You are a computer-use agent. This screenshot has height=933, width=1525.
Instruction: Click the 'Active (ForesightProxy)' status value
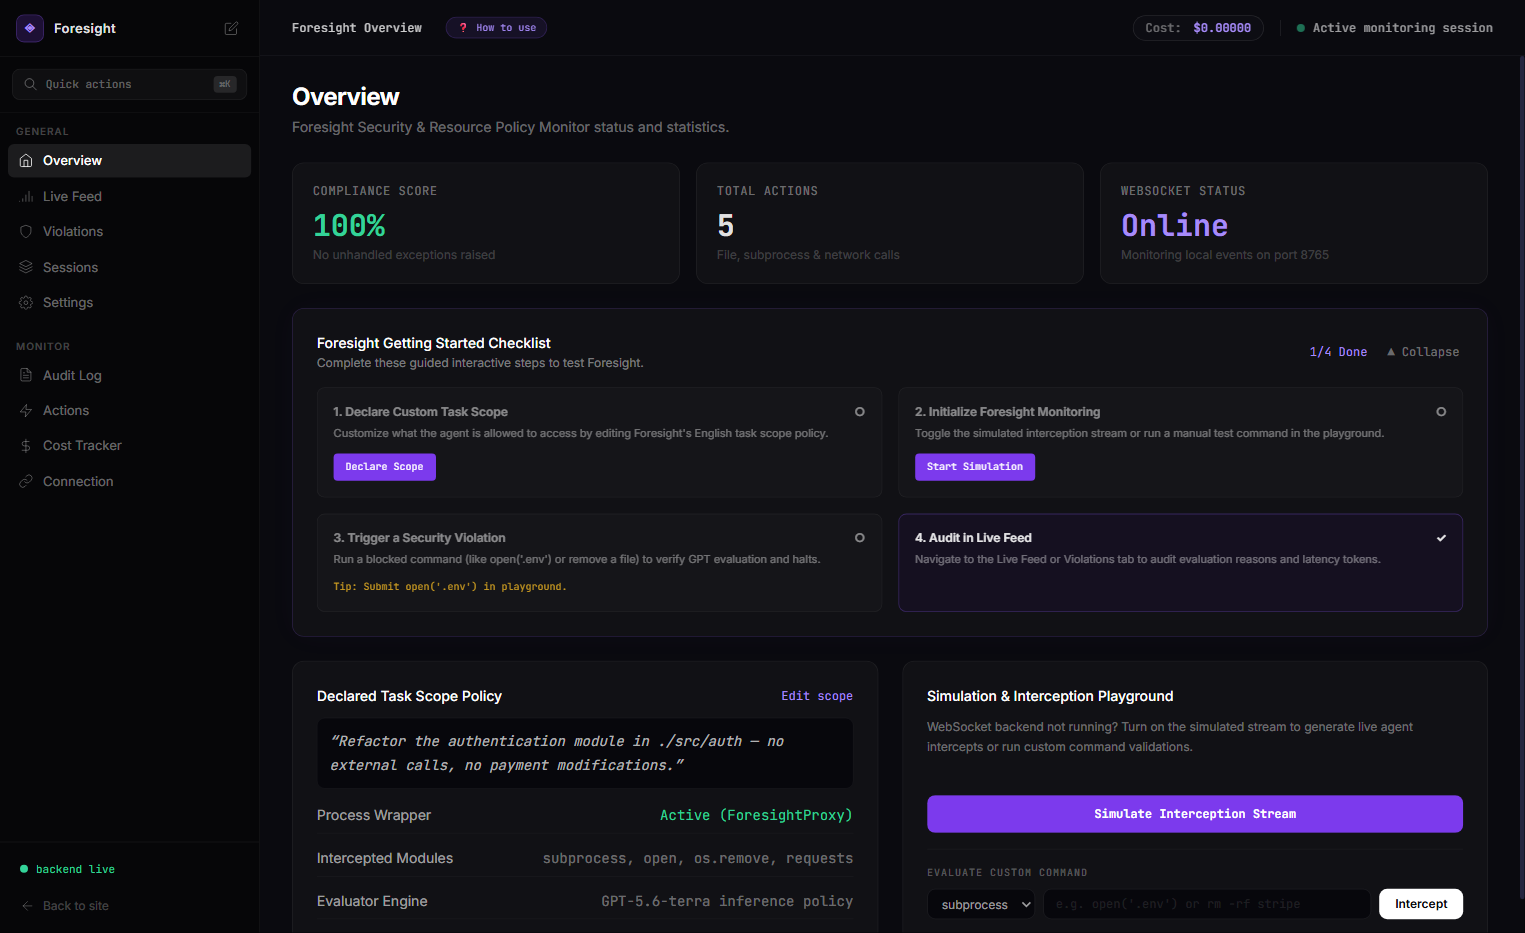(x=756, y=815)
